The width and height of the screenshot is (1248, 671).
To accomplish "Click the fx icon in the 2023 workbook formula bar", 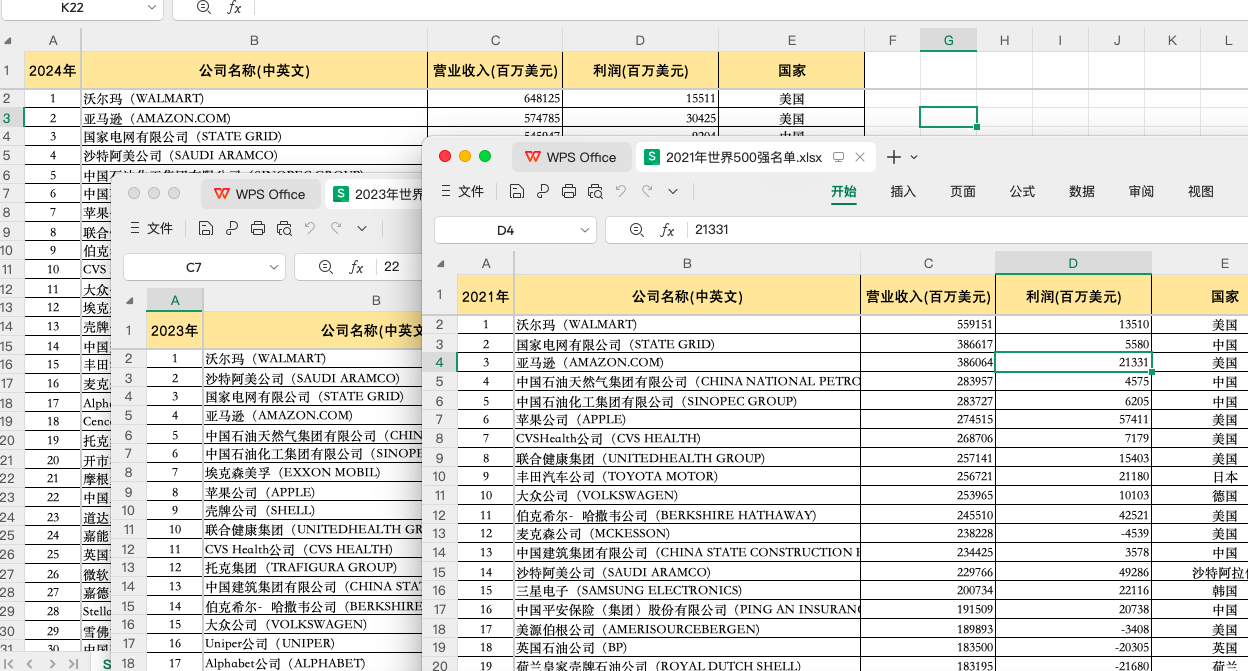I will pos(355,267).
